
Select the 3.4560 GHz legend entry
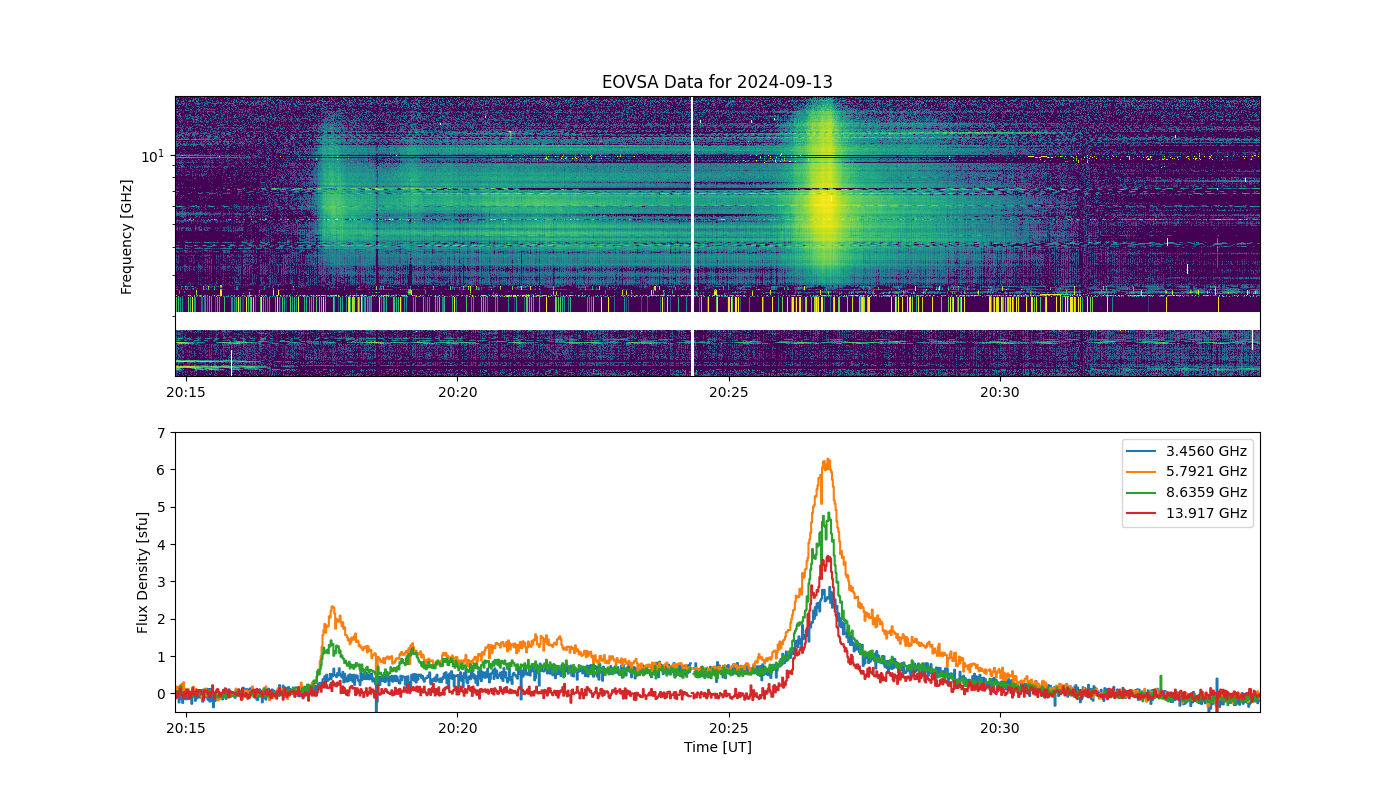(1187, 451)
